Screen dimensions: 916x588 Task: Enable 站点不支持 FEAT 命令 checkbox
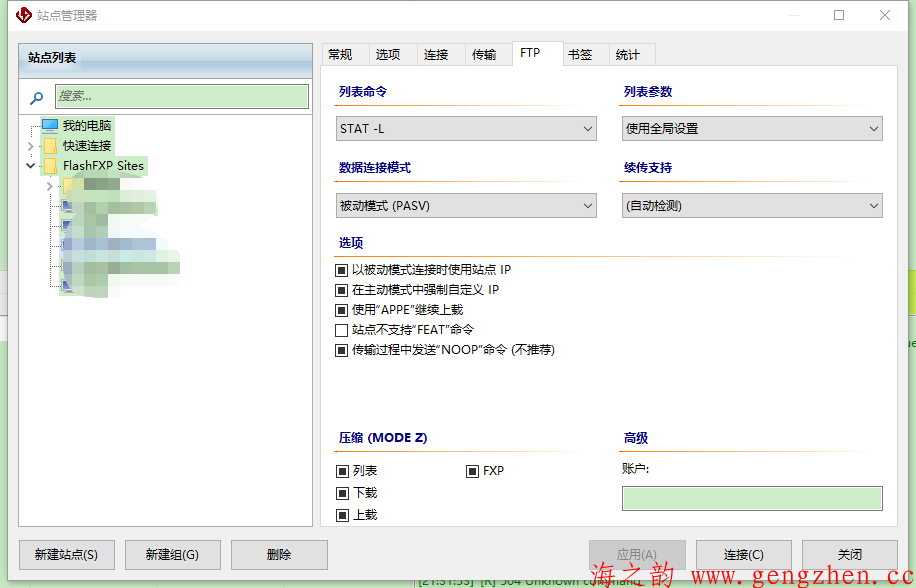coord(342,330)
